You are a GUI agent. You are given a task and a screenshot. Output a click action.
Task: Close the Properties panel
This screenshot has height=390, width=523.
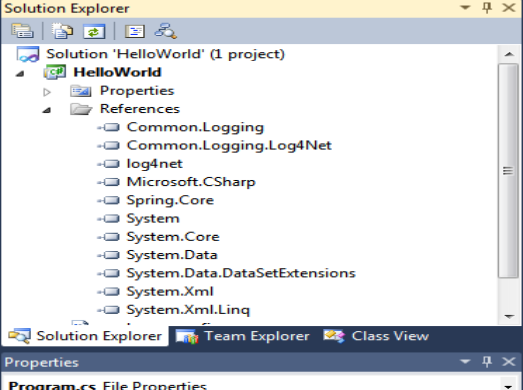click(509, 362)
